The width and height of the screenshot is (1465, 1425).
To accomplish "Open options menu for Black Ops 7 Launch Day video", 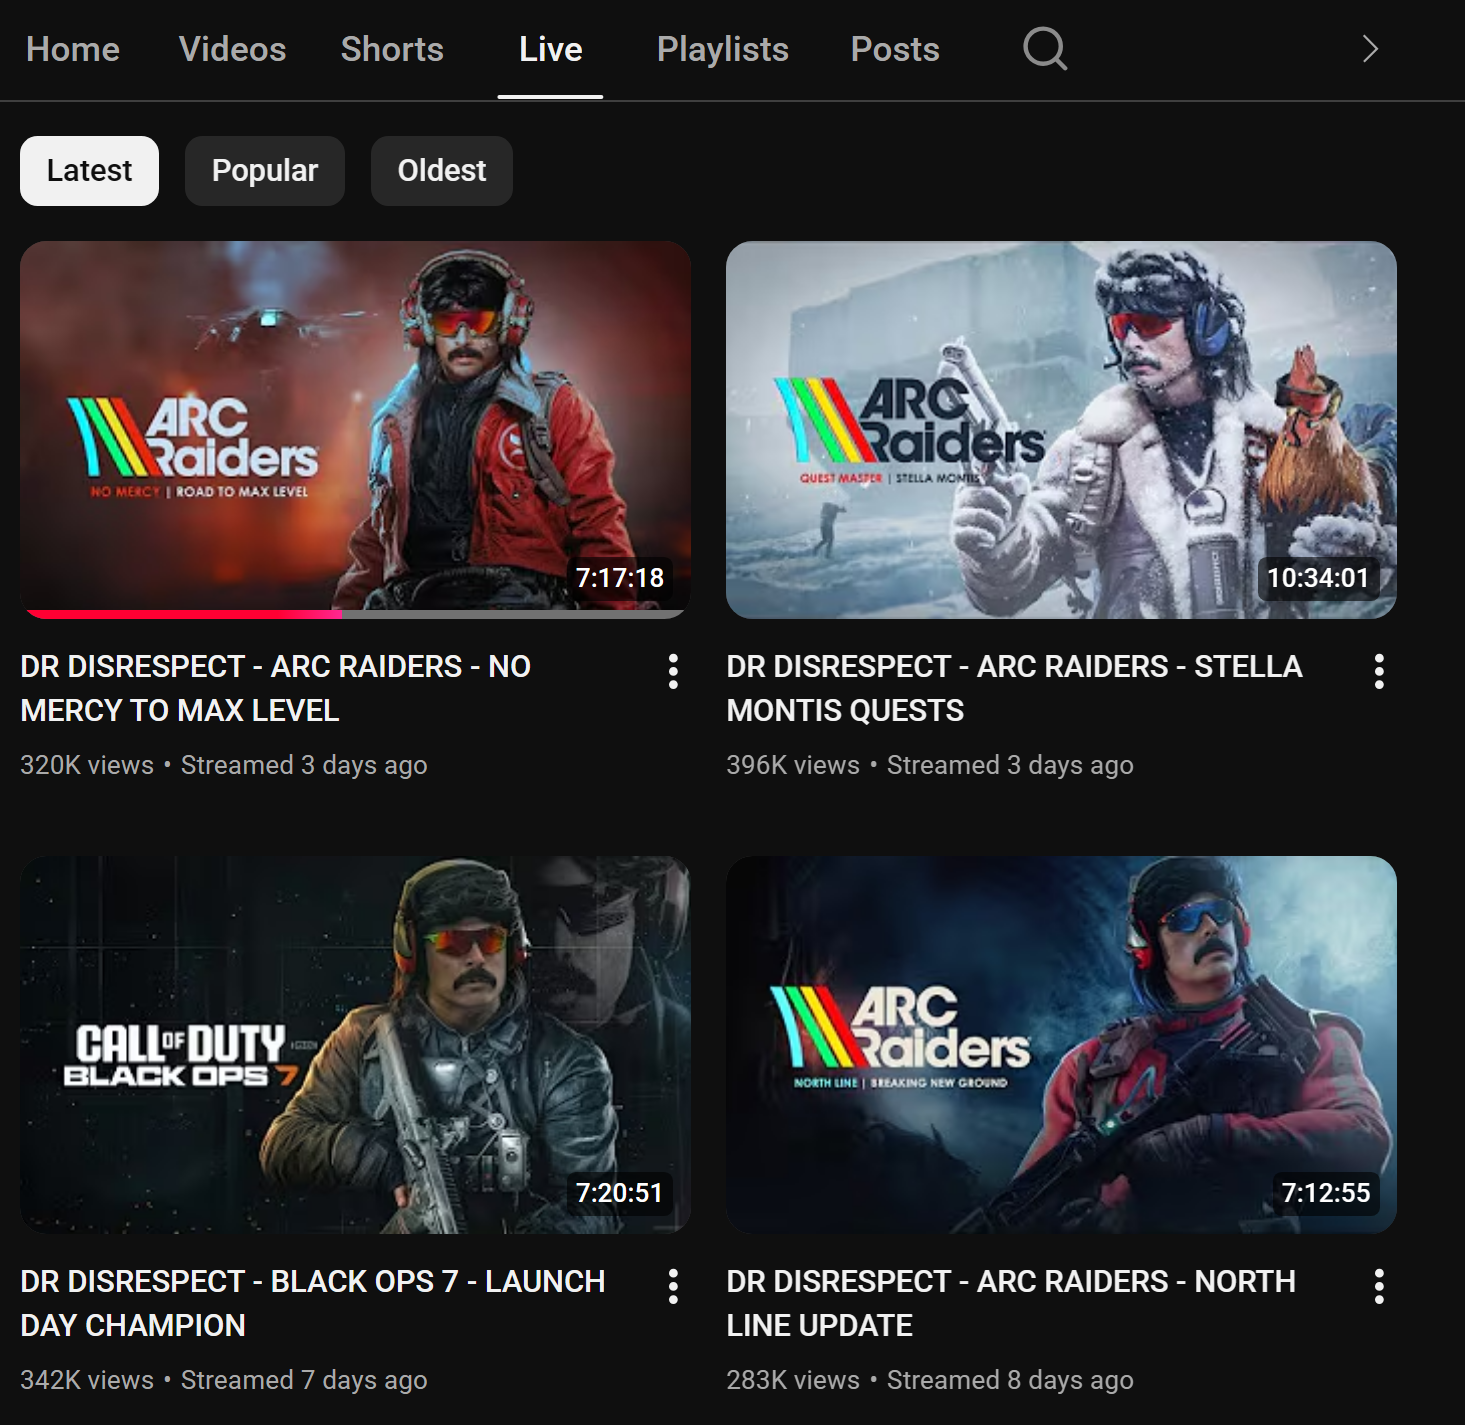I will (x=673, y=1286).
